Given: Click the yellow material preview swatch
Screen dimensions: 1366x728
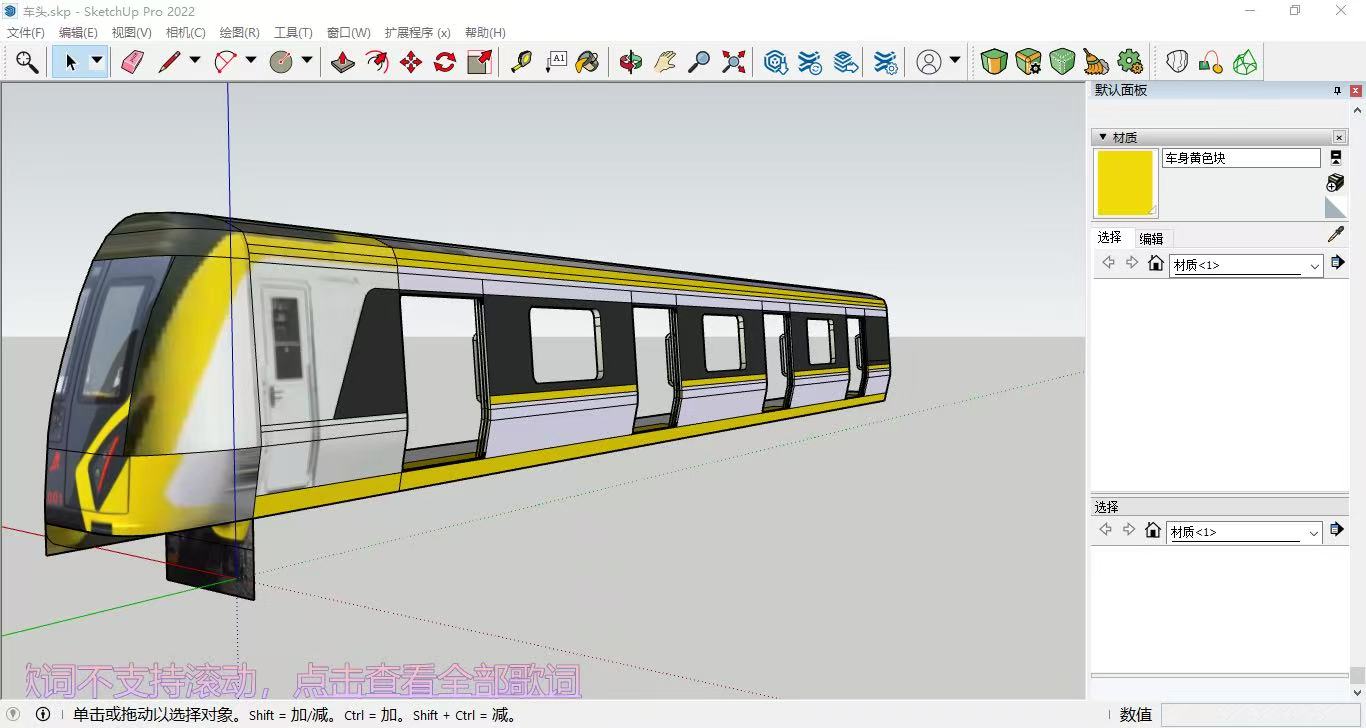Looking at the screenshot, I should (1125, 183).
